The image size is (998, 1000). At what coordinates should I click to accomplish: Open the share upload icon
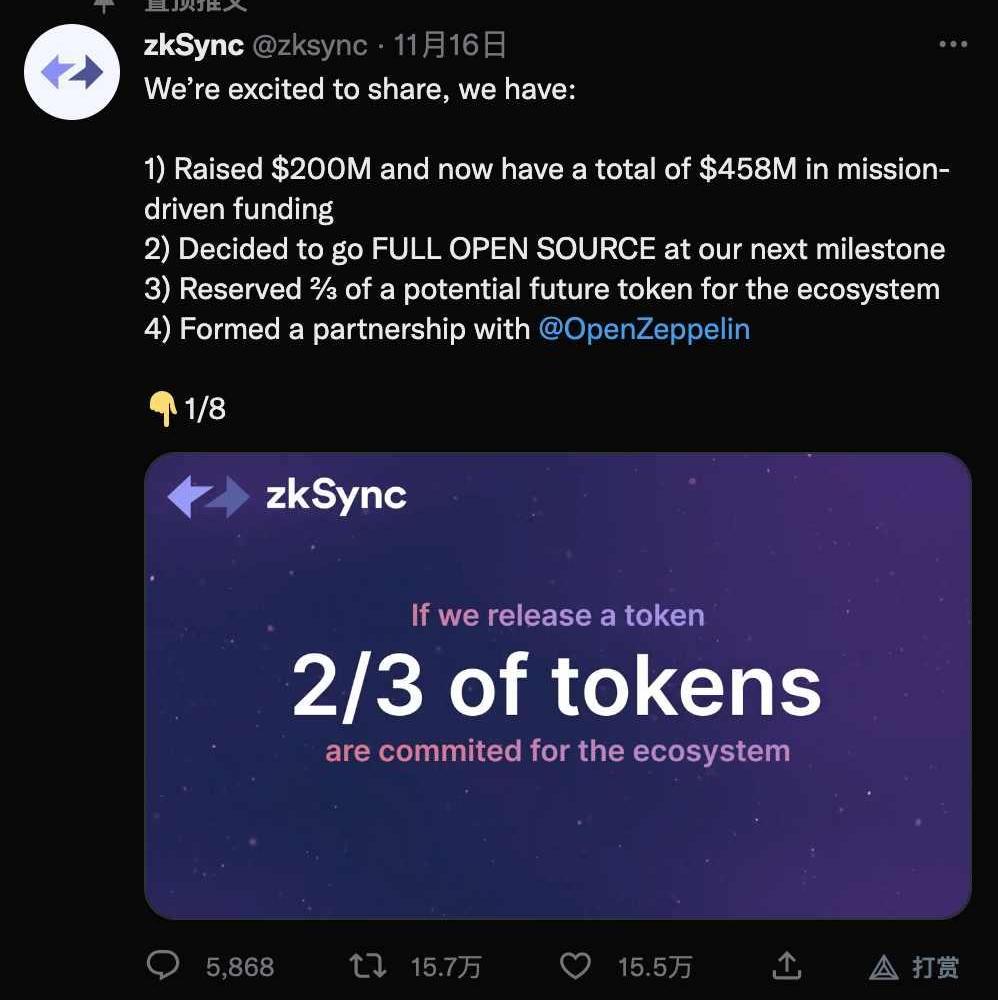coord(787,965)
